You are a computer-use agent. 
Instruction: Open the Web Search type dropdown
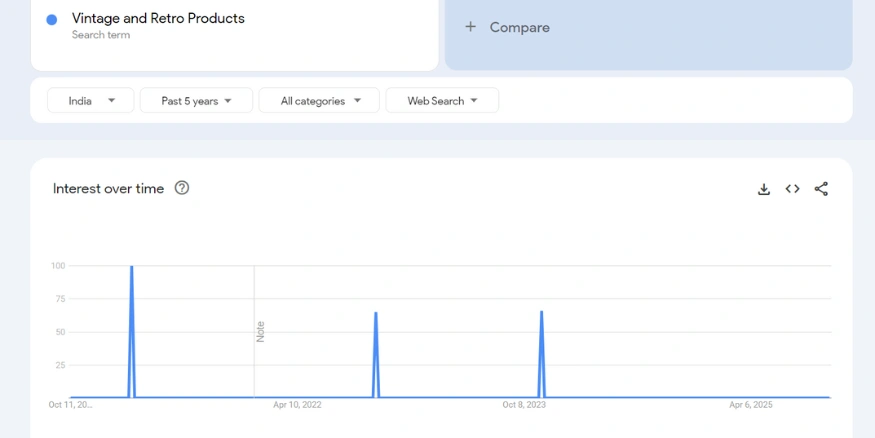(442, 100)
